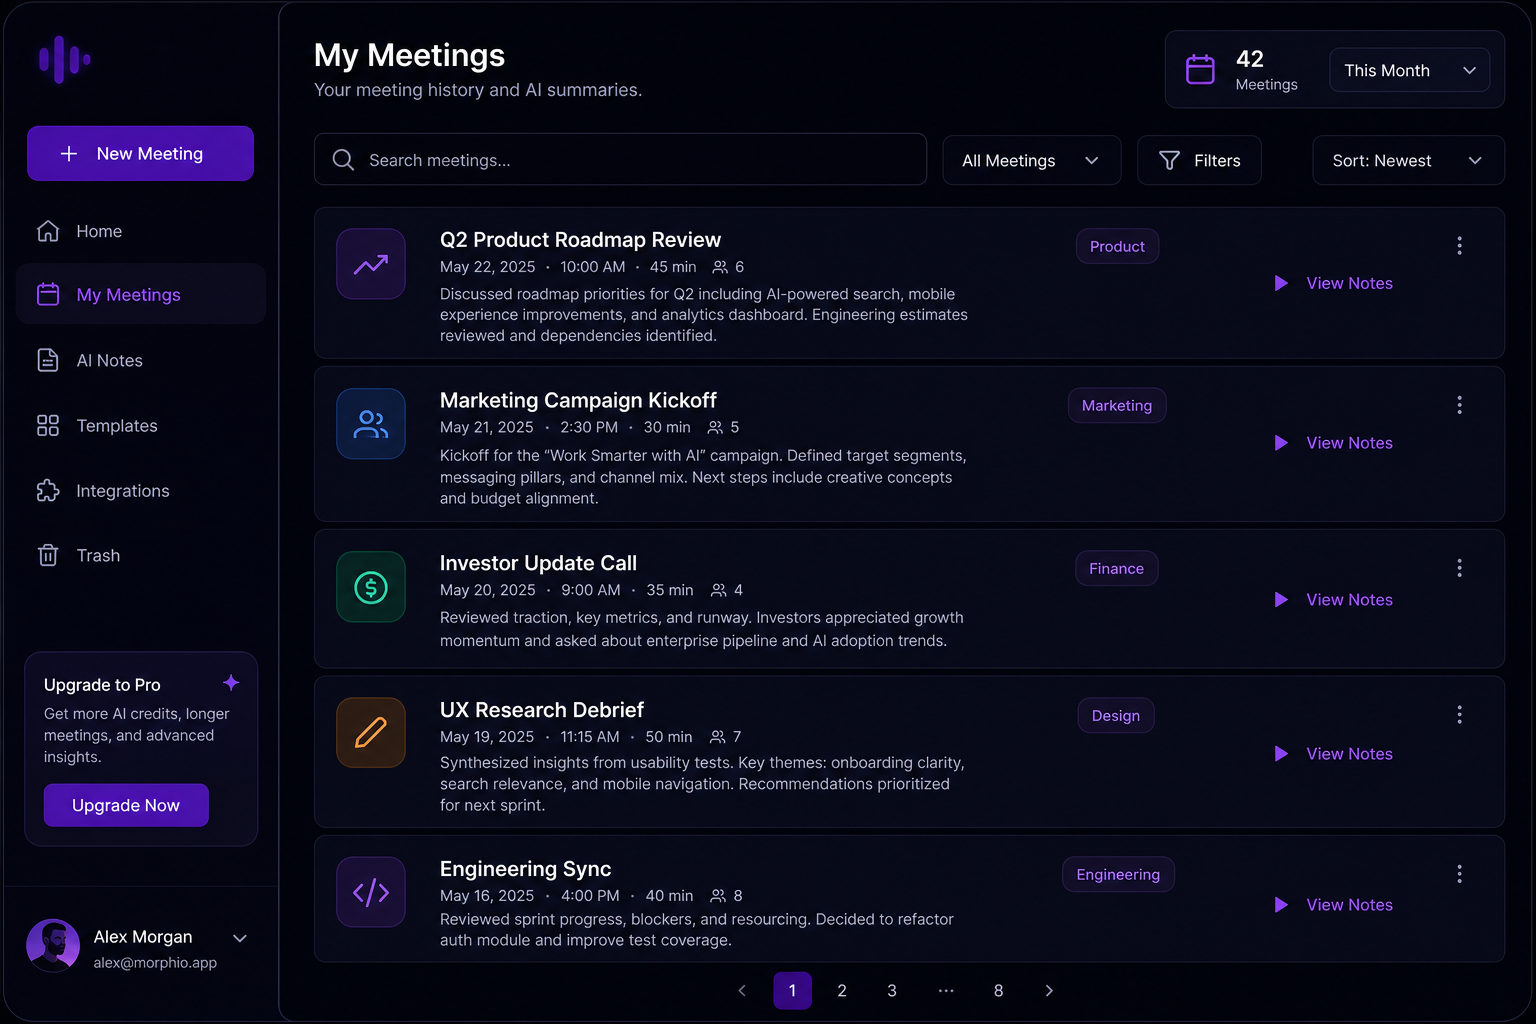Click play icon for Investor Update Call notes
The height and width of the screenshot is (1024, 1536).
click(x=1281, y=600)
